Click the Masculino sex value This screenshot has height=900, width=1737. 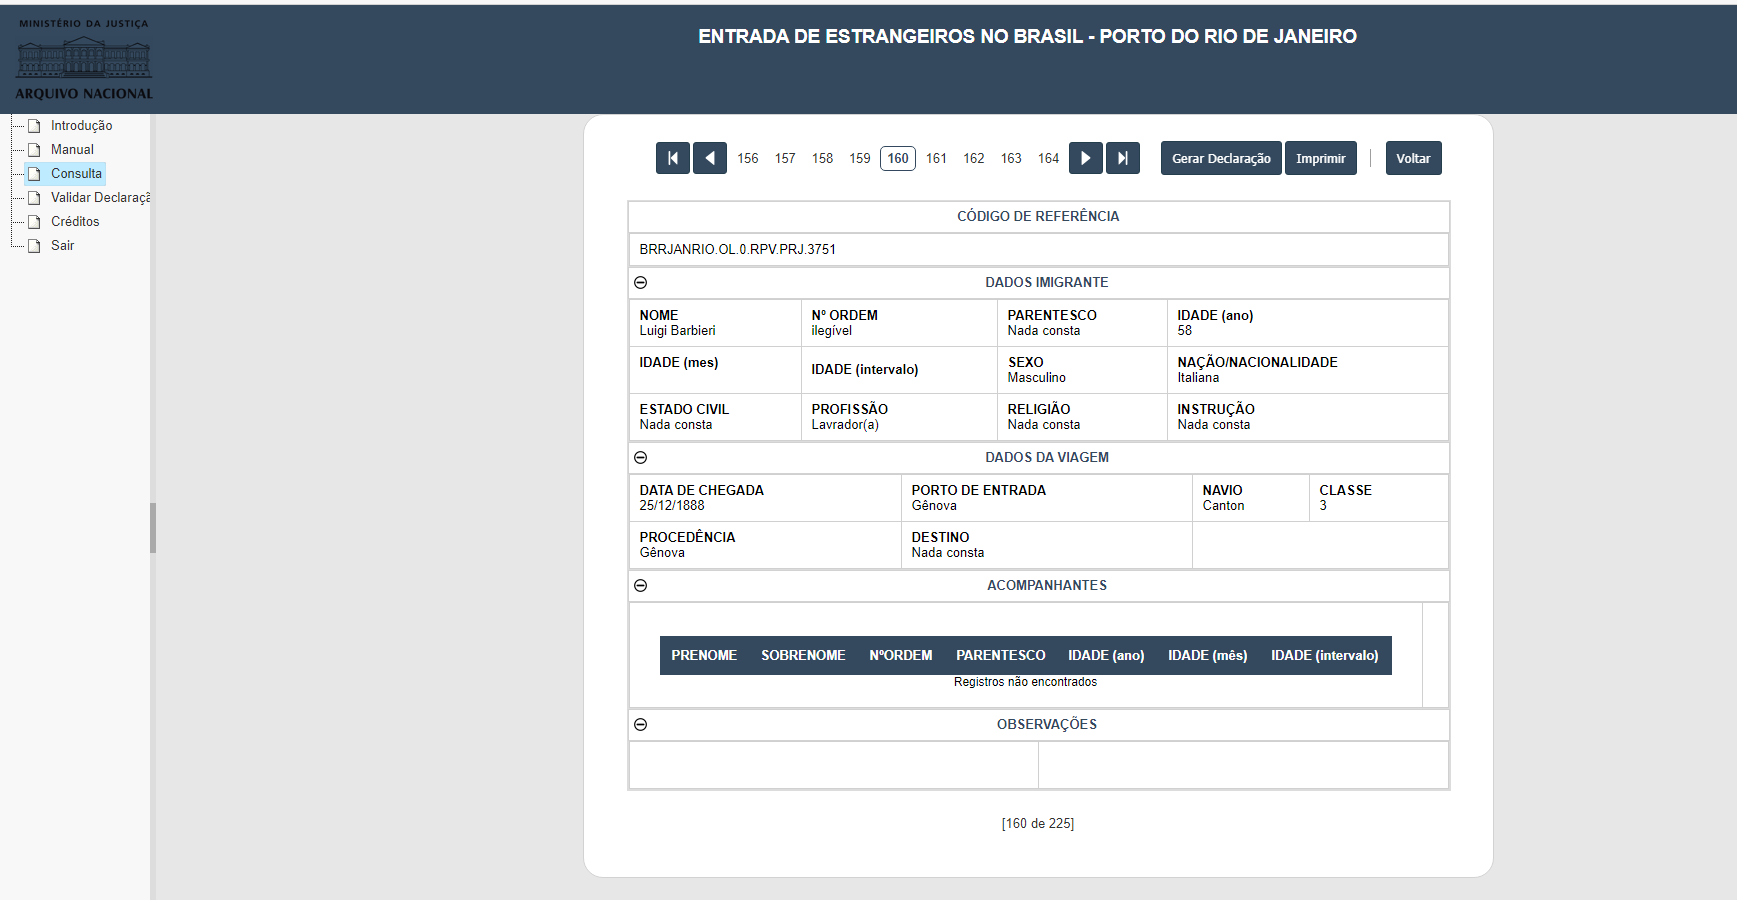point(1037,378)
